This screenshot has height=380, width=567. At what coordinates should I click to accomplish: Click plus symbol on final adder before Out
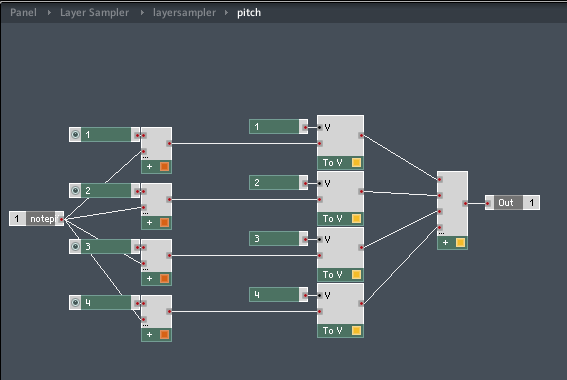tap(446, 243)
